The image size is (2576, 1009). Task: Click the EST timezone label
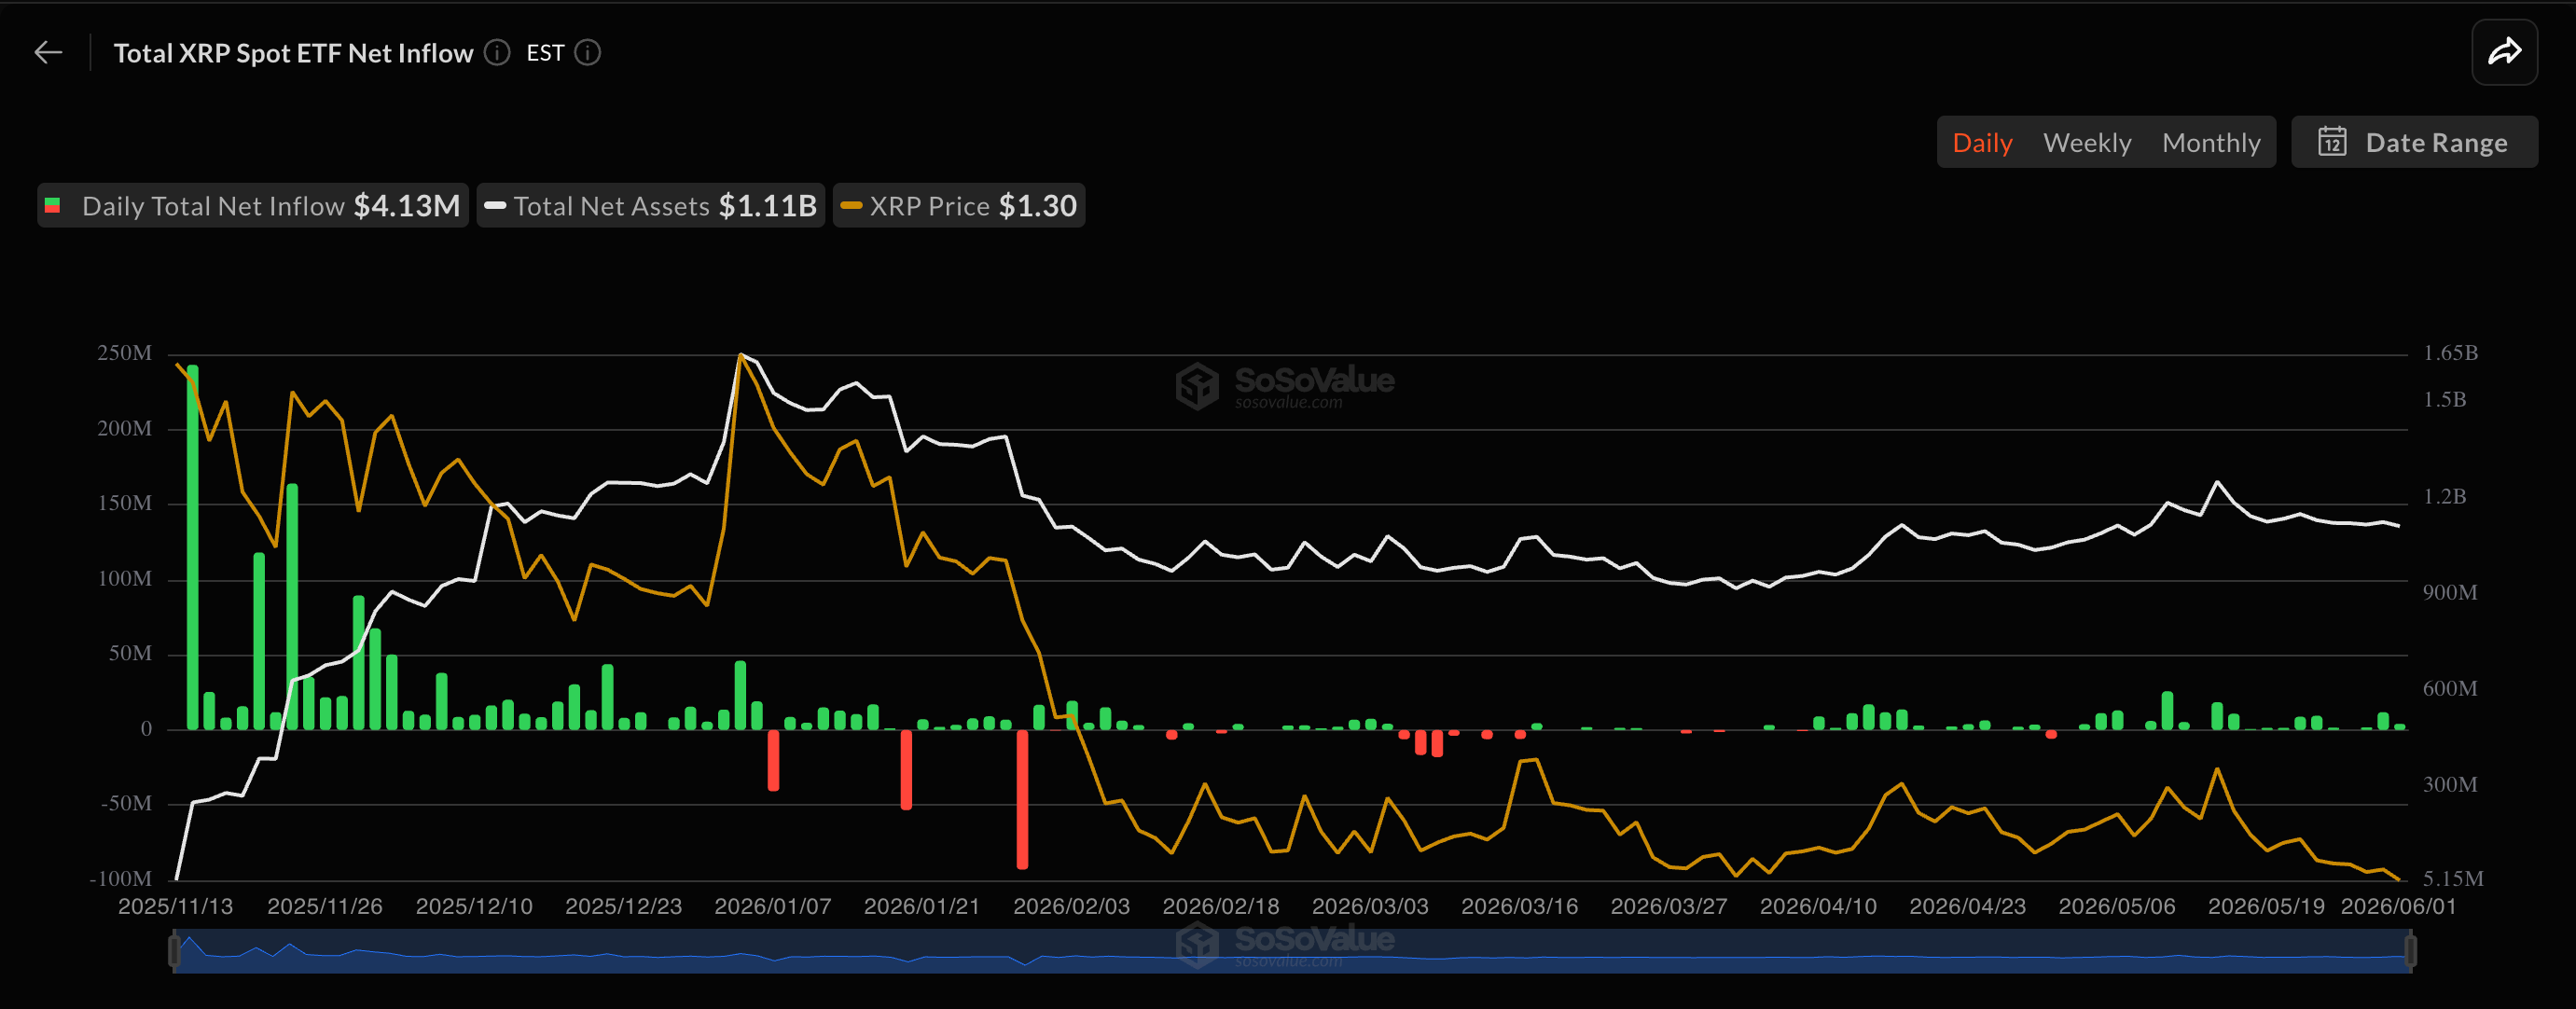[545, 53]
